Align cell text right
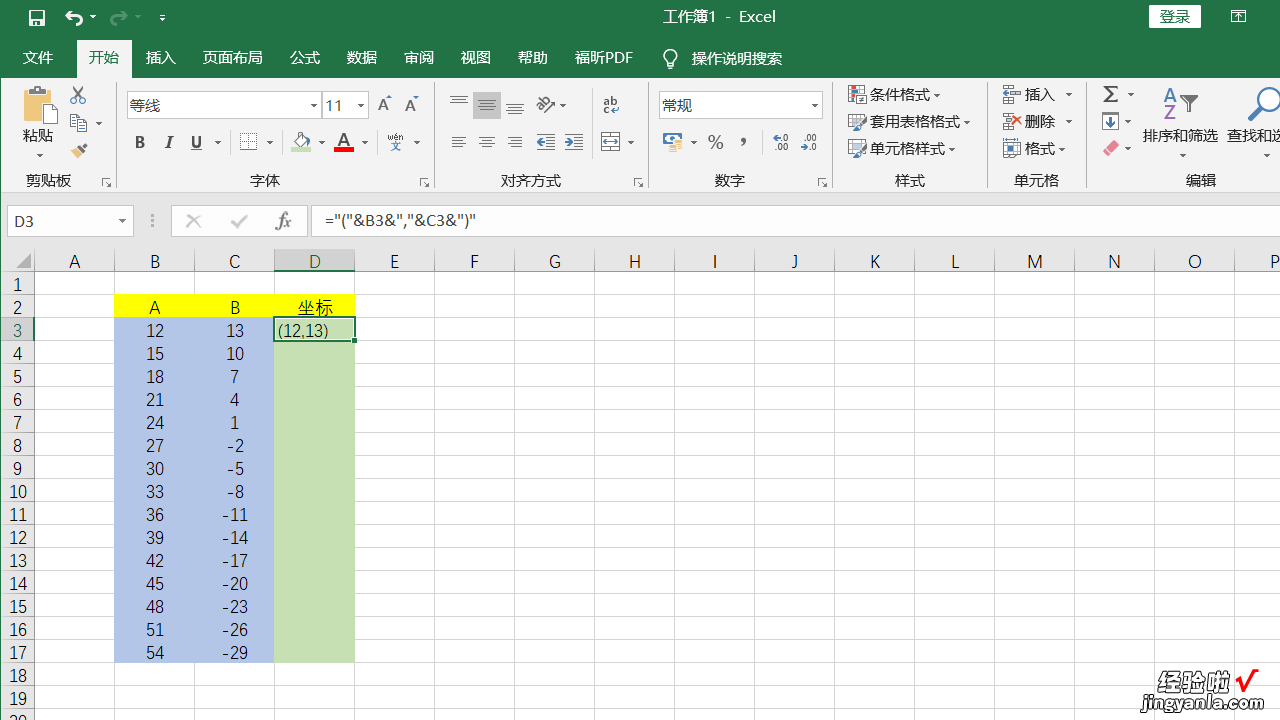The image size is (1280, 720). (515, 143)
